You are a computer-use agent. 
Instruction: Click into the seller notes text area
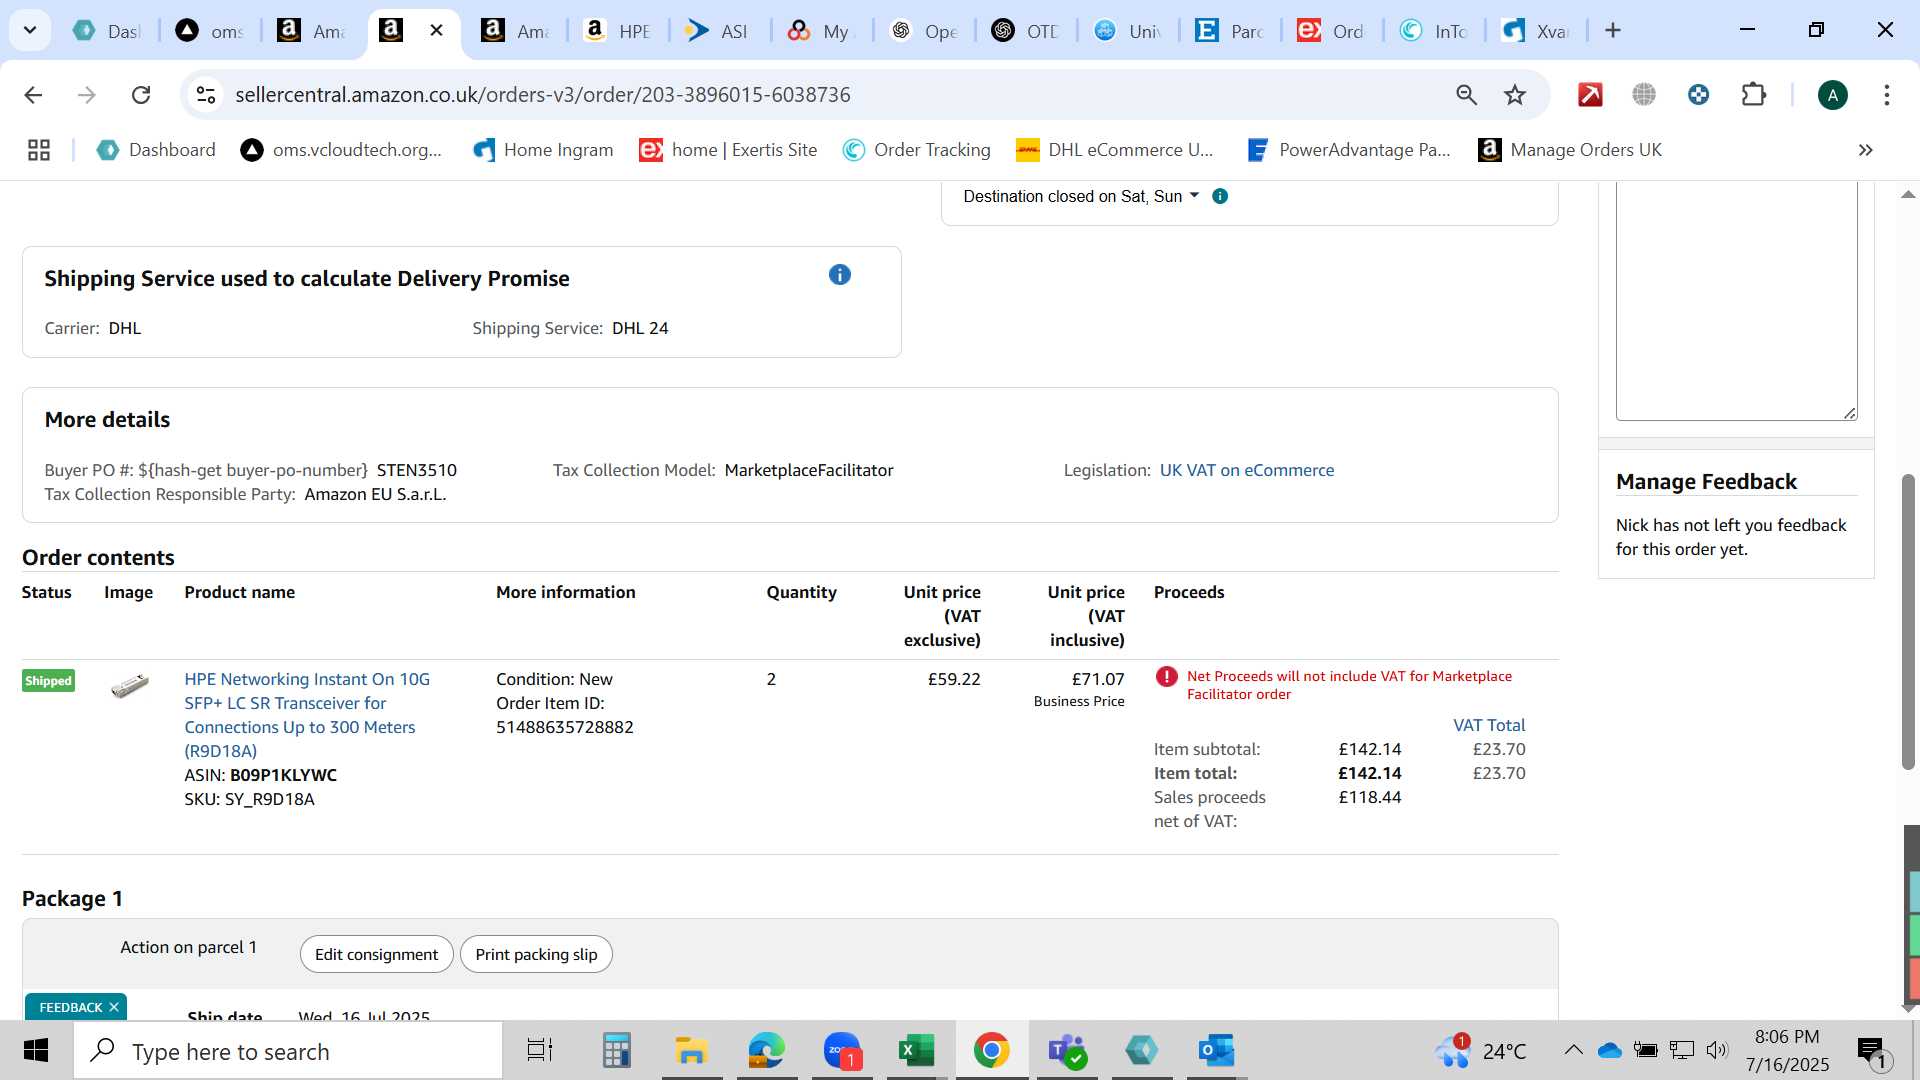click(1736, 300)
